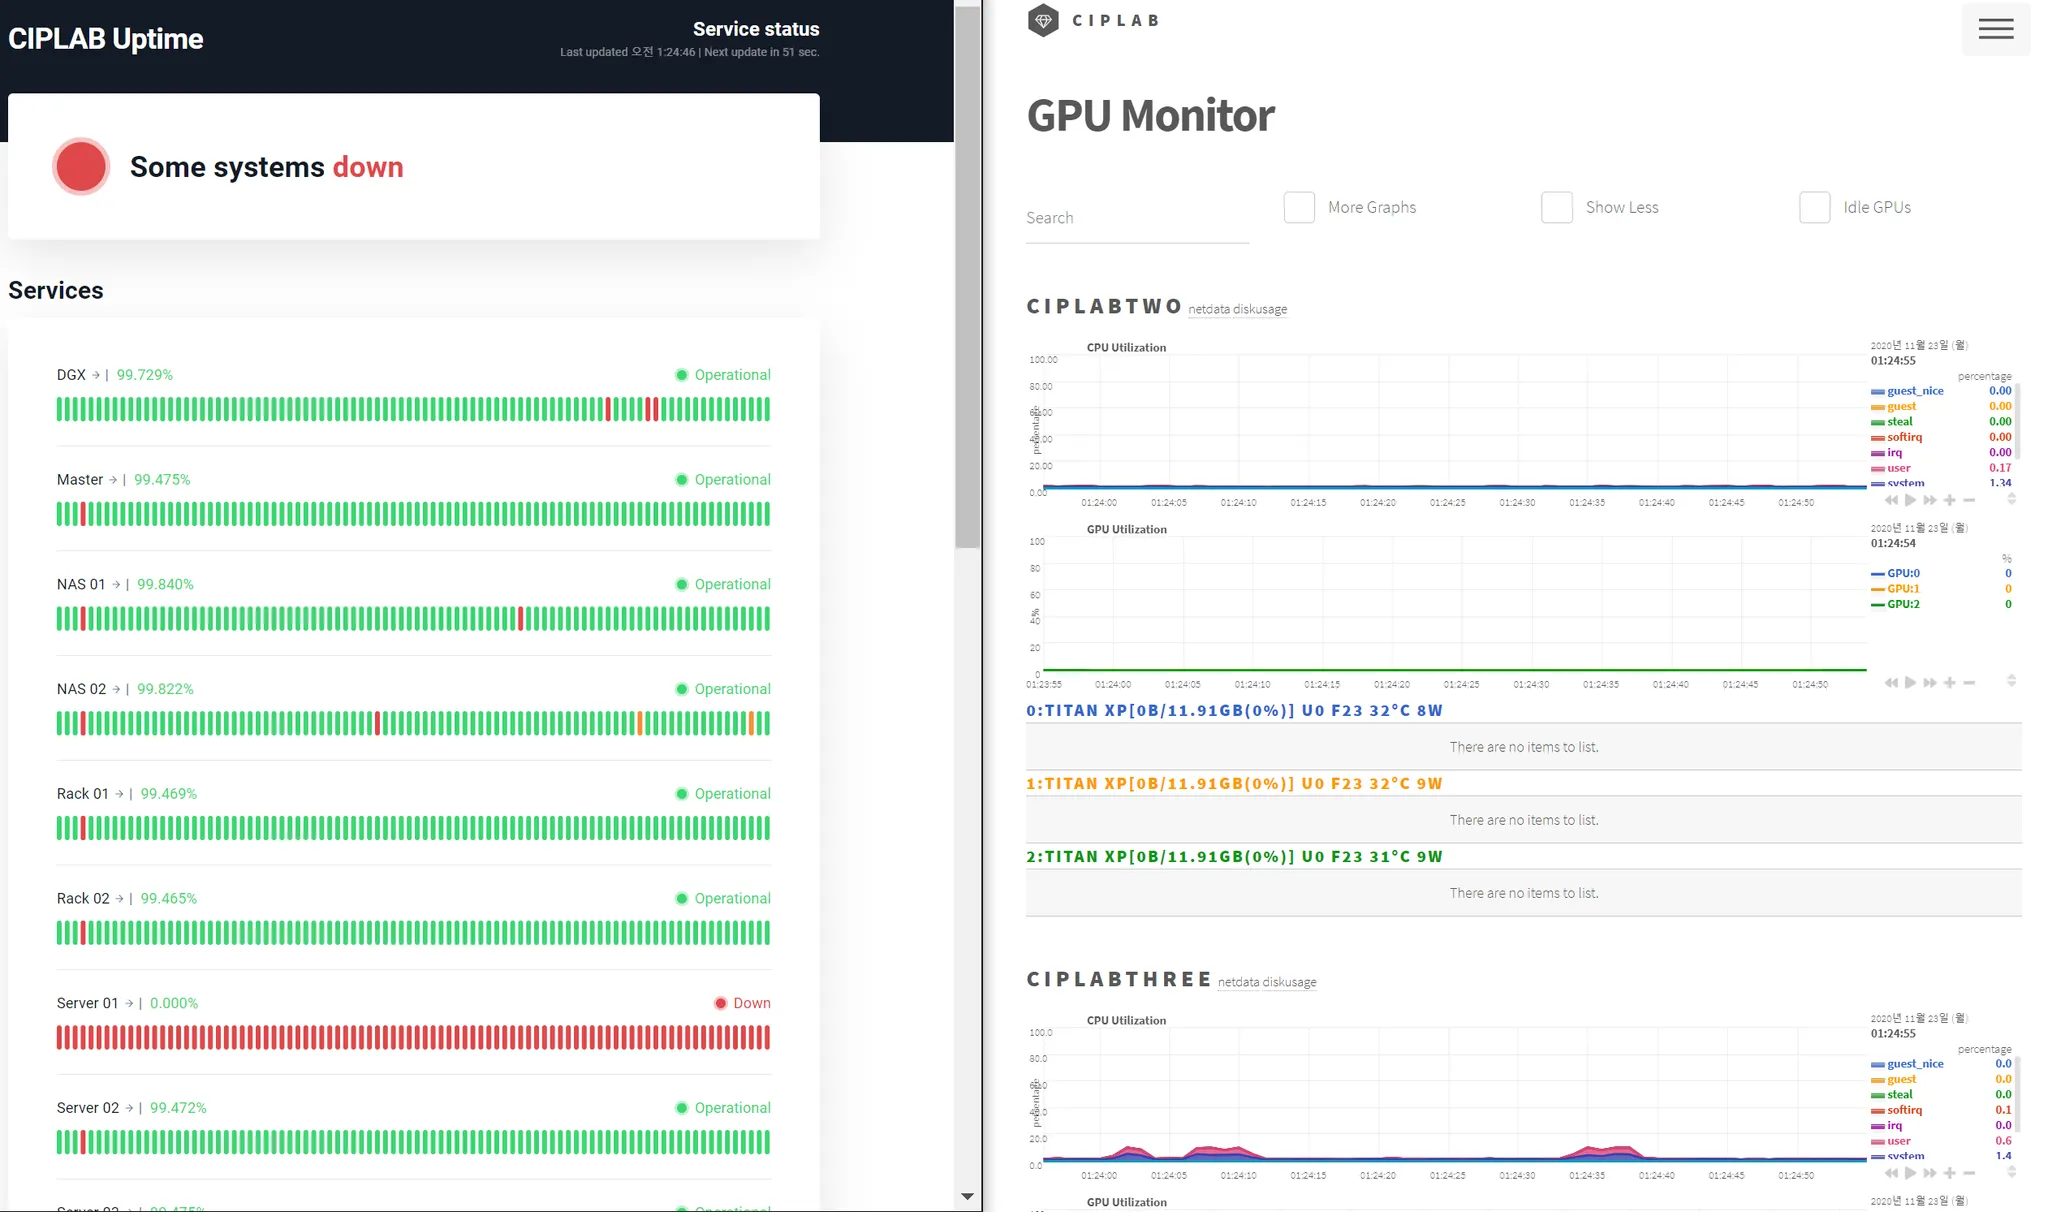
Task: Click the GPU Monitor search field
Action: coord(1136,218)
